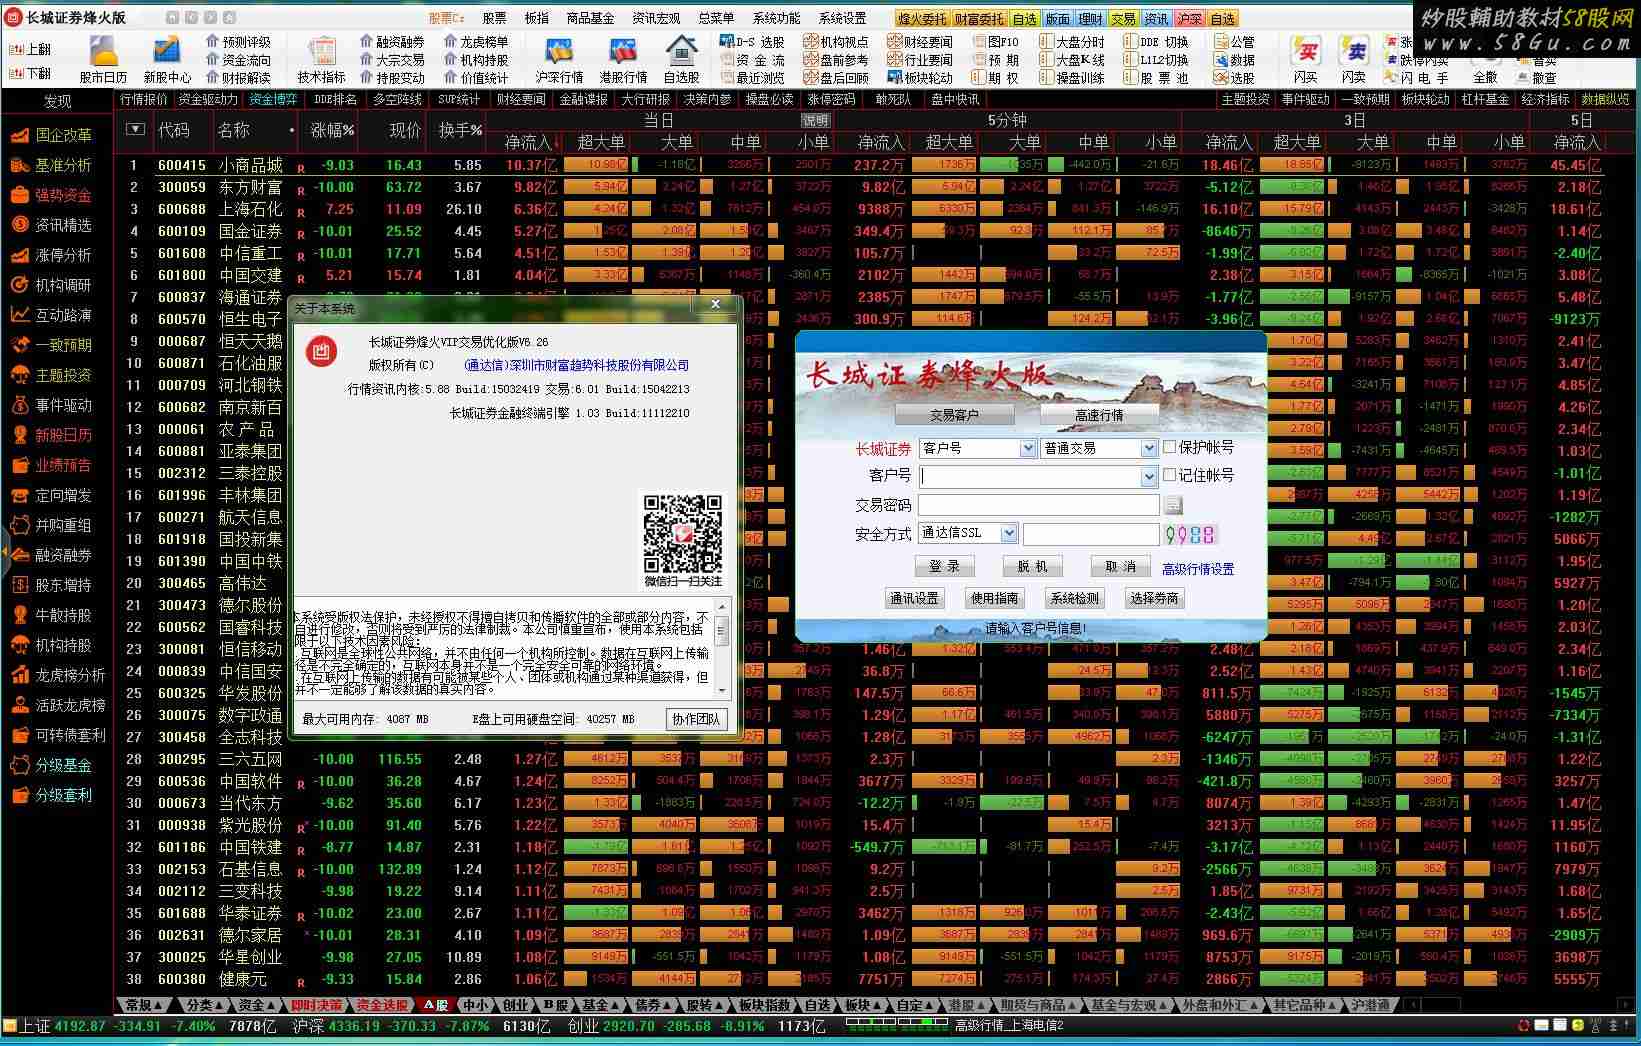1641x1046 pixels.
Task: Open 分级基金 in the left sidebar
Action: (51, 765)
